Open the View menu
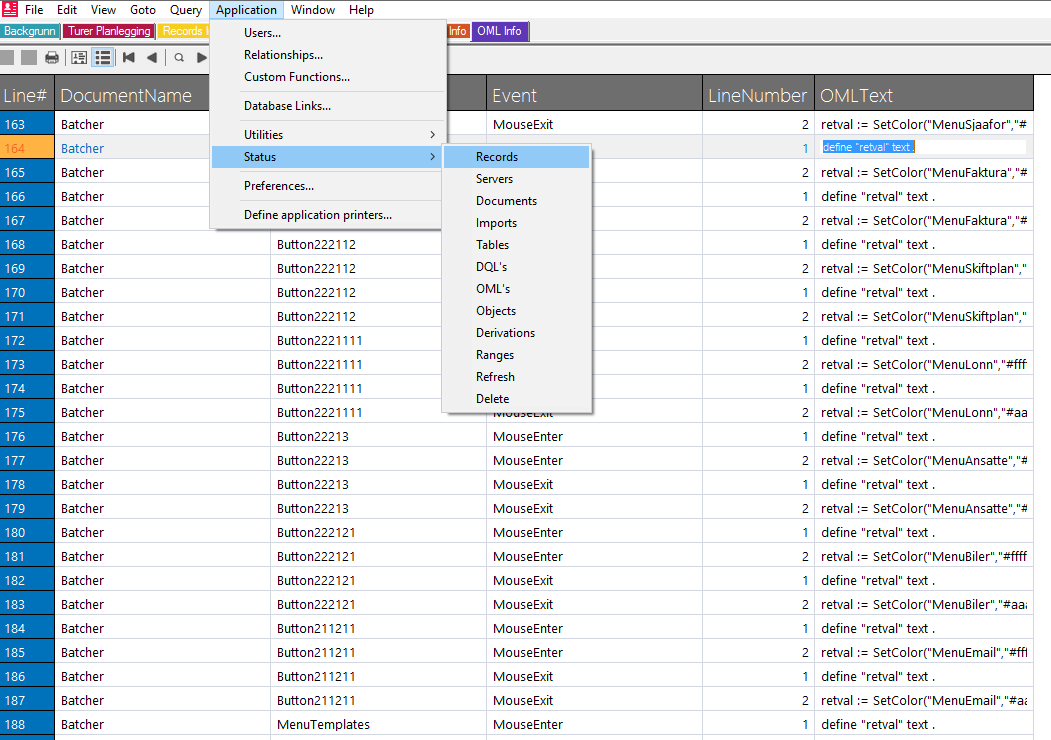Image resolution: width=1051 pixels, height=740 pixels. click(103, 10)
